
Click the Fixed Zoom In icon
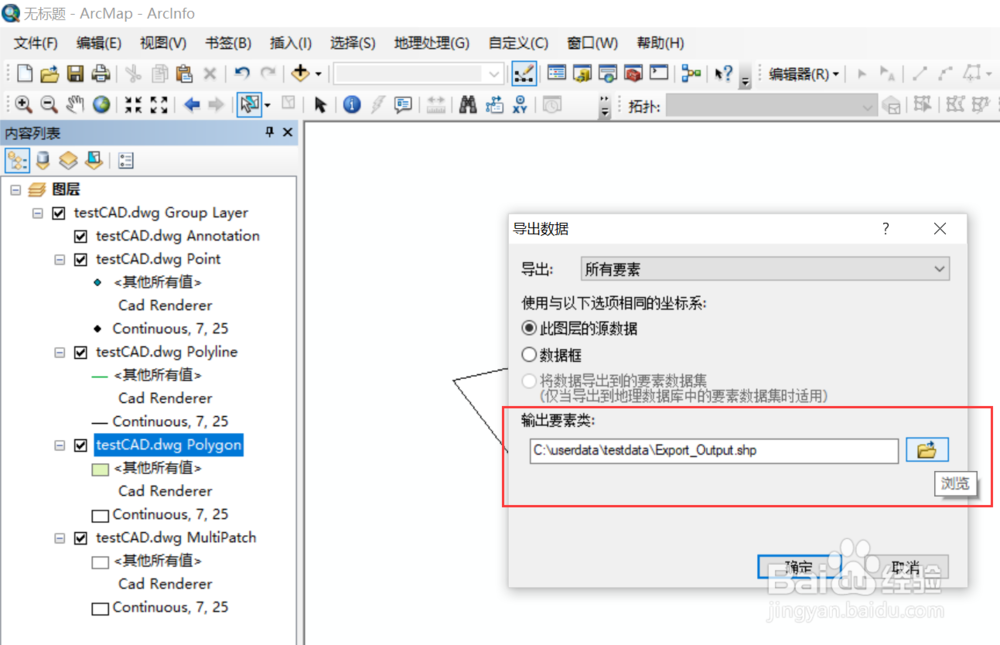[x=133, y=105]
